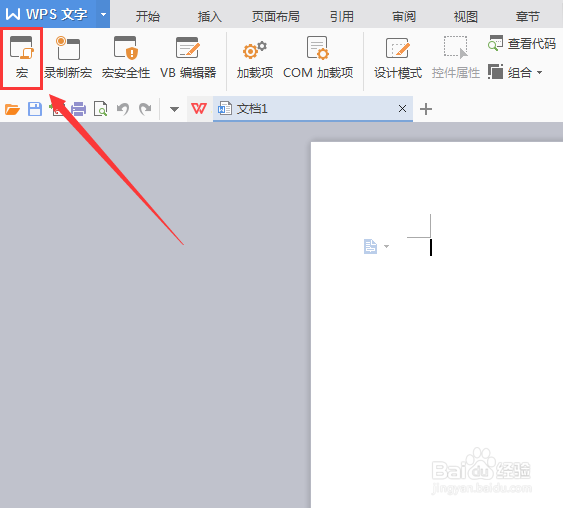Viewport: 563px width, 508px height.
Task: Redo the last action
Action: [x=145, y=109]
